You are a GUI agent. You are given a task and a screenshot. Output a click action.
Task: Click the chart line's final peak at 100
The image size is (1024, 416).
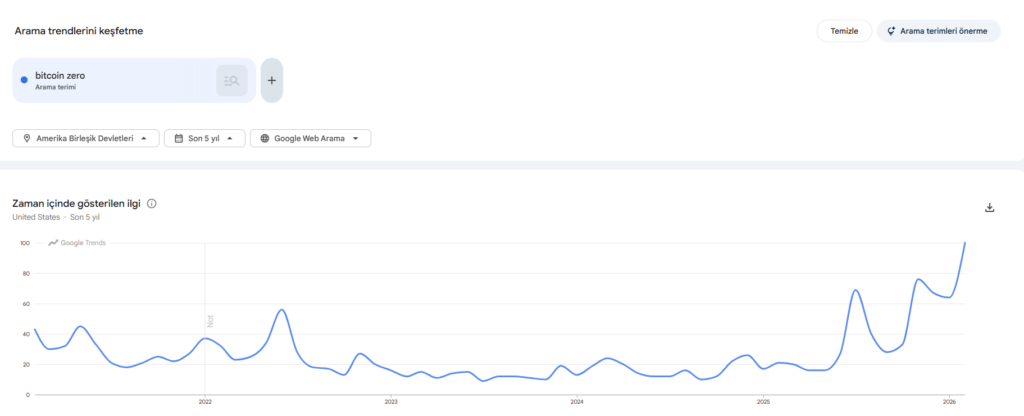(x=965, y=243)
